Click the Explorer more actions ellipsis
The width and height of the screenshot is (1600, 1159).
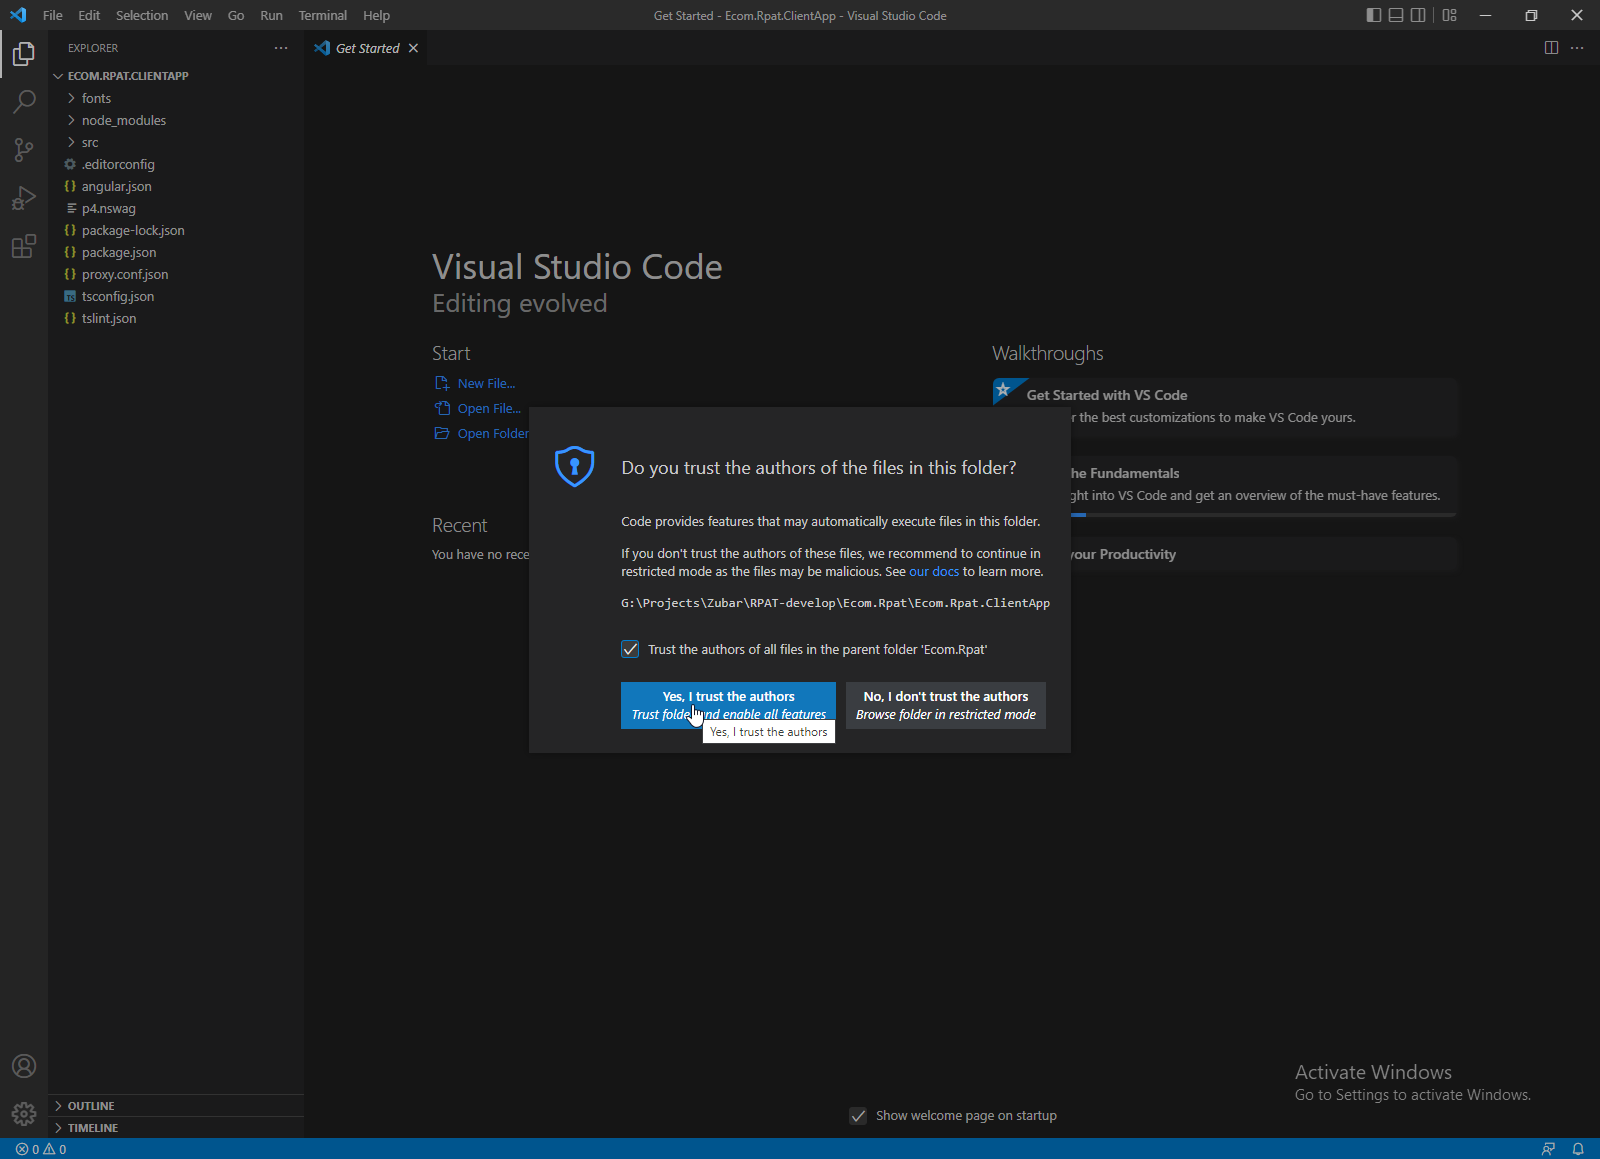(x=281, y=48)
